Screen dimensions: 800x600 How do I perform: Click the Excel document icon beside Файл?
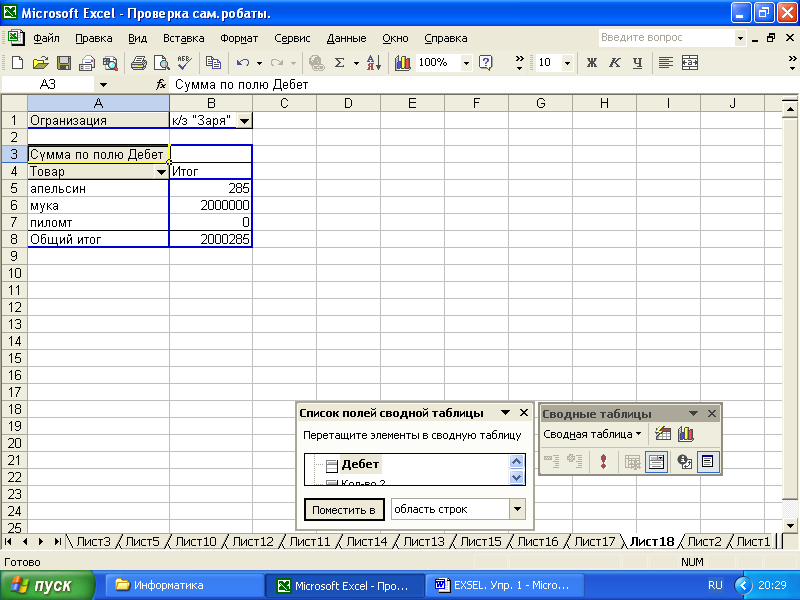click(16, 38)
